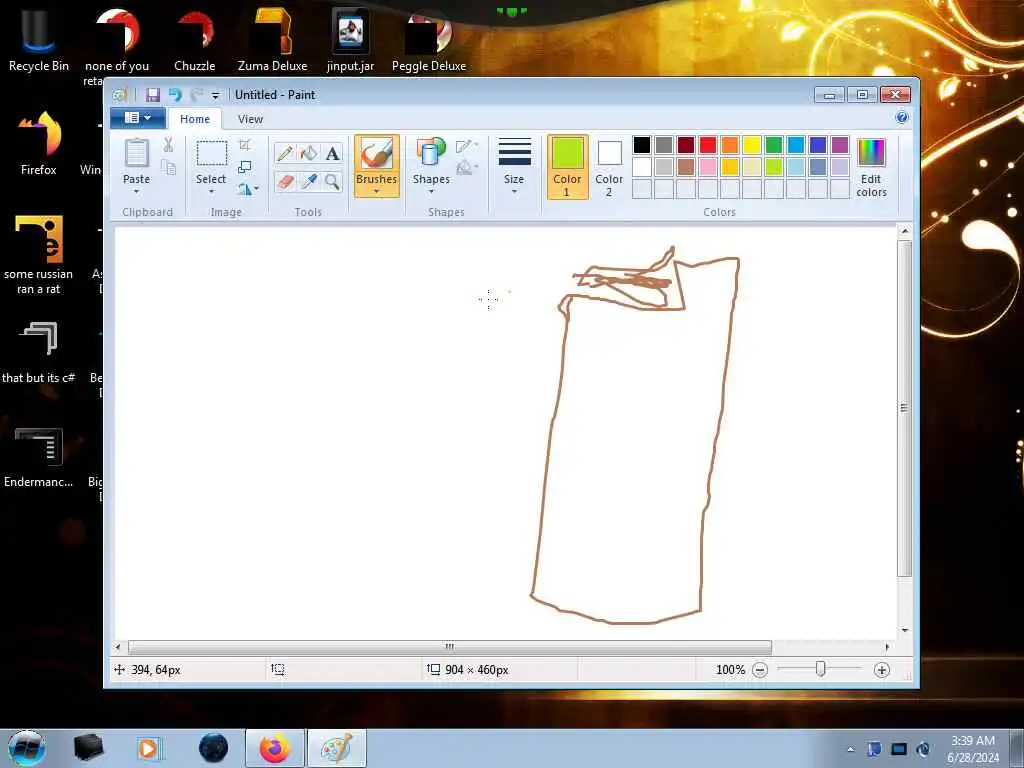The height and width of the screenshot is (768, 1024).
Task: Select the Magnifier tool
Action: [332, 181]
